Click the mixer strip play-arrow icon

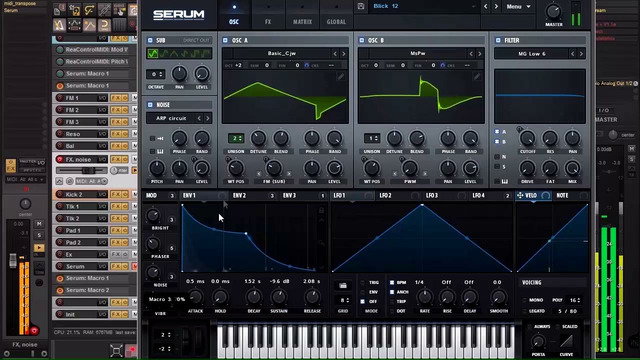point(39,248)
